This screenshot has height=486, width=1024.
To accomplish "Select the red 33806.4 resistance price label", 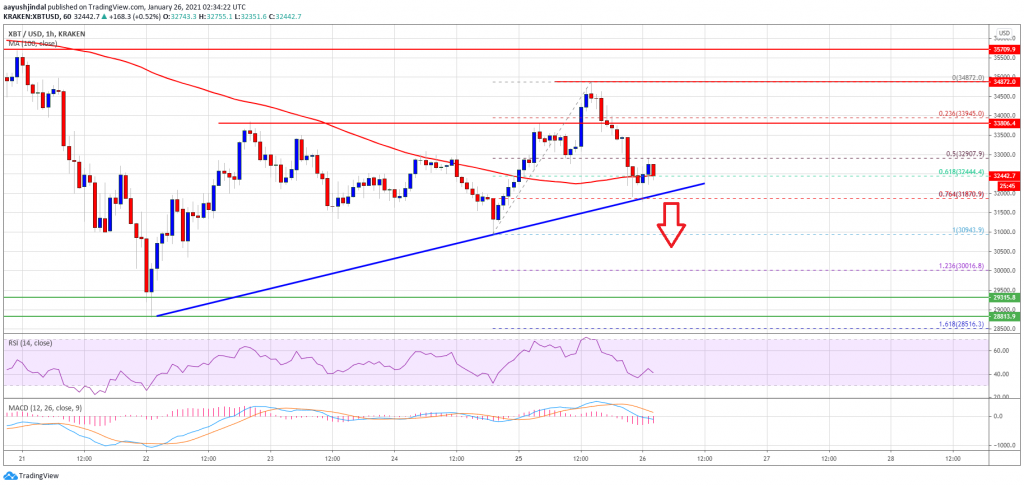I will (x=1004, y=123).
